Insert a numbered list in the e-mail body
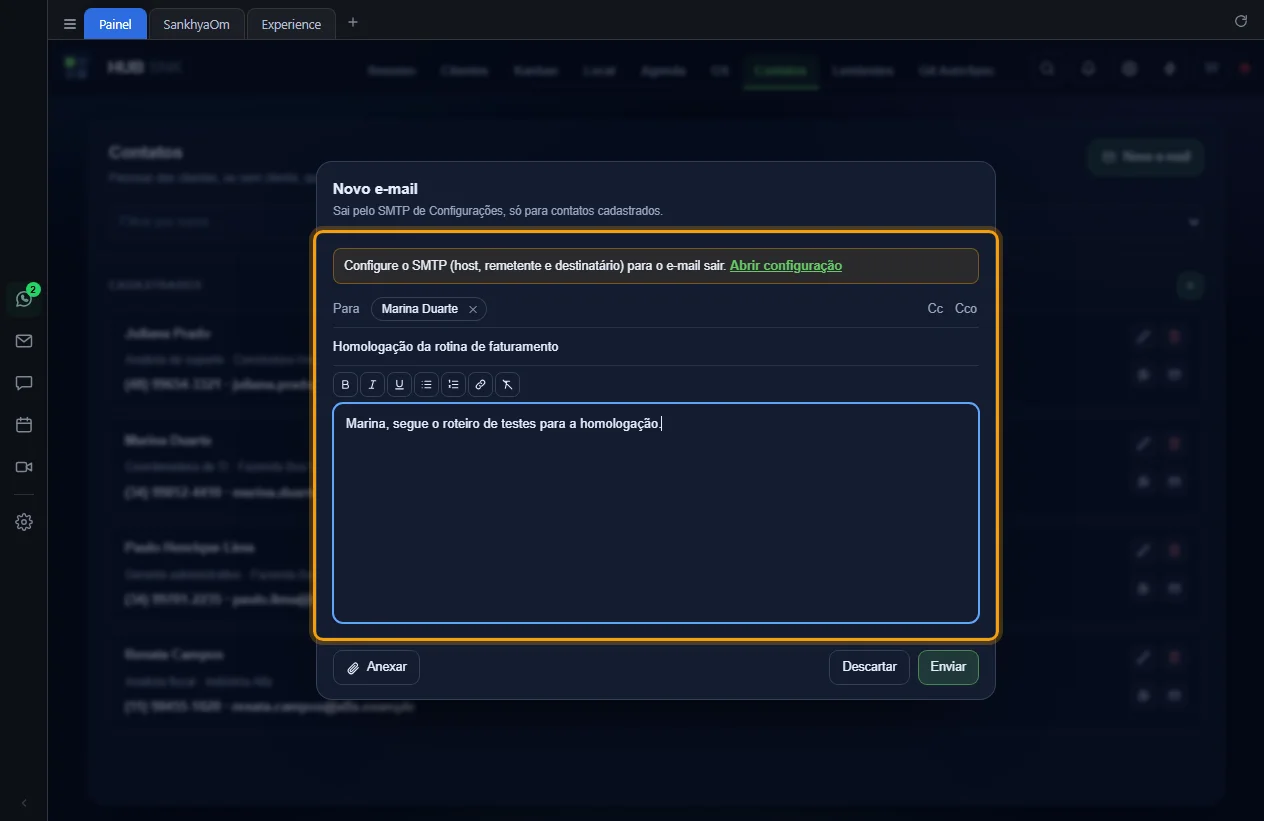 click(454, 384)
